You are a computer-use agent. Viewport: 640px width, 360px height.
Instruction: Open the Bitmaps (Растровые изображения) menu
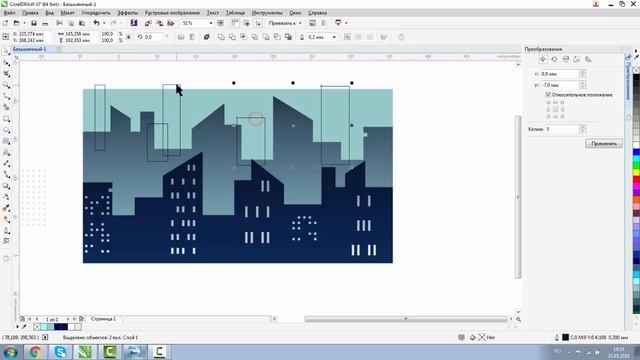172,13
